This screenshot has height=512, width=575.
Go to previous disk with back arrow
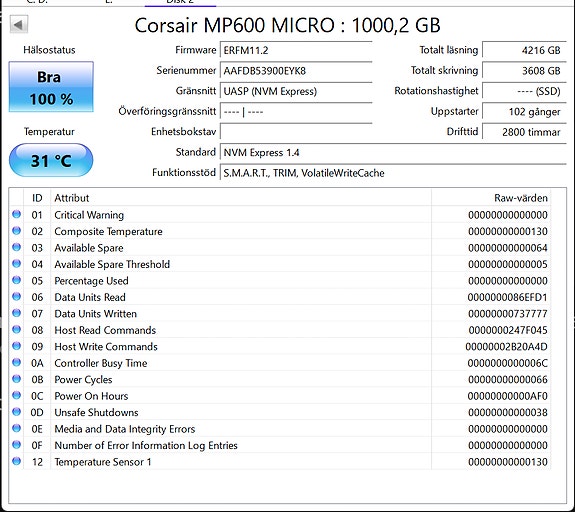pos(19,25)
